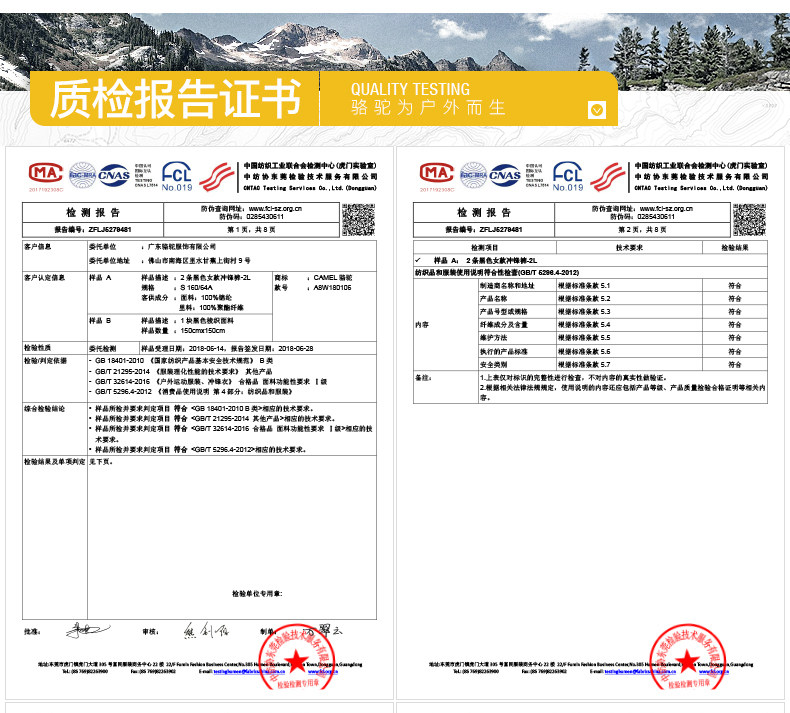Open www.fcl-sz.org.cn link in page 2 header
790x713 pixels.
click(666, 209)
